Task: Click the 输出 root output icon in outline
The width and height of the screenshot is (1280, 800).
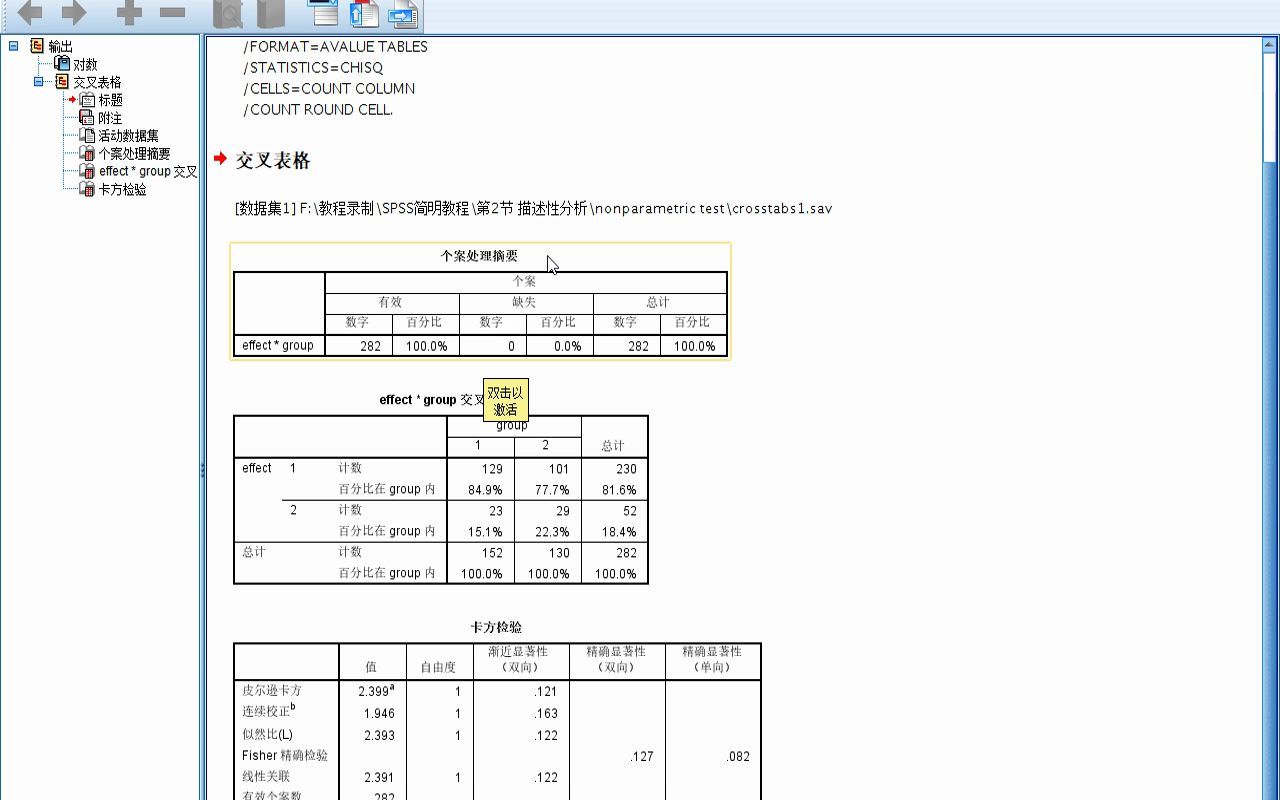Action: click(38, 46)
